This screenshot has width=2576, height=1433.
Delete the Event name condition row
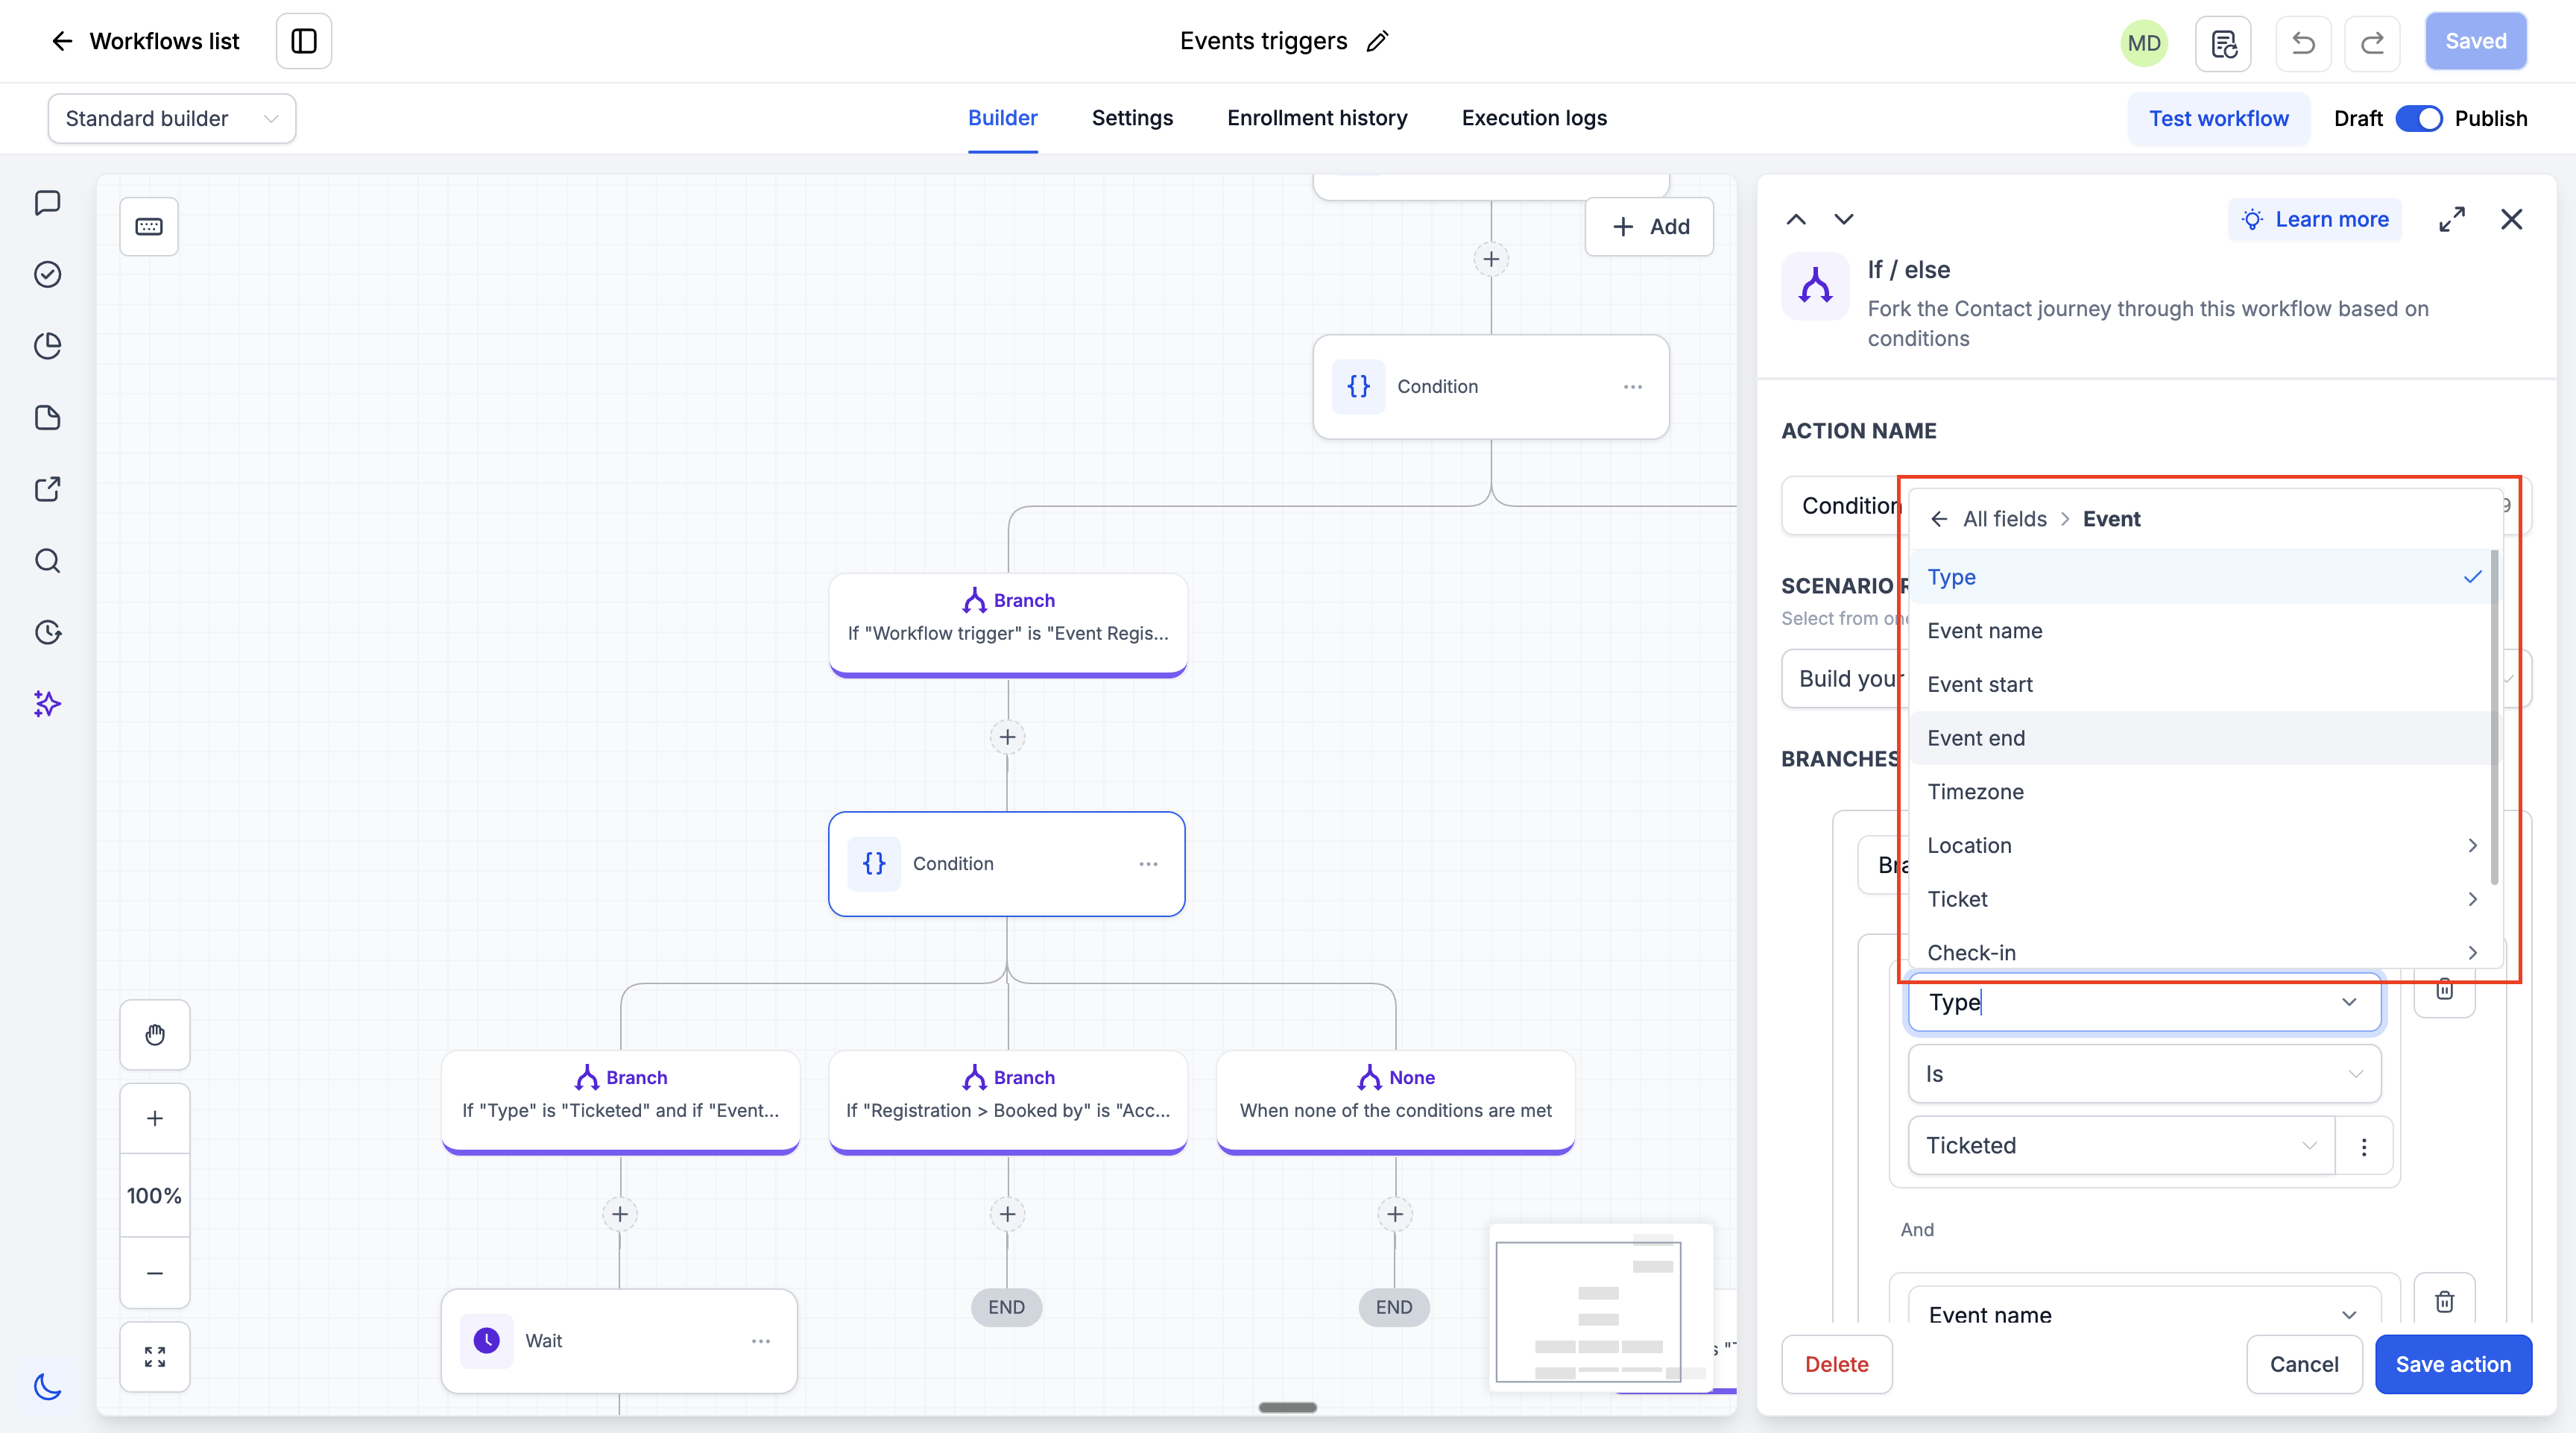click(2445, 1301)
